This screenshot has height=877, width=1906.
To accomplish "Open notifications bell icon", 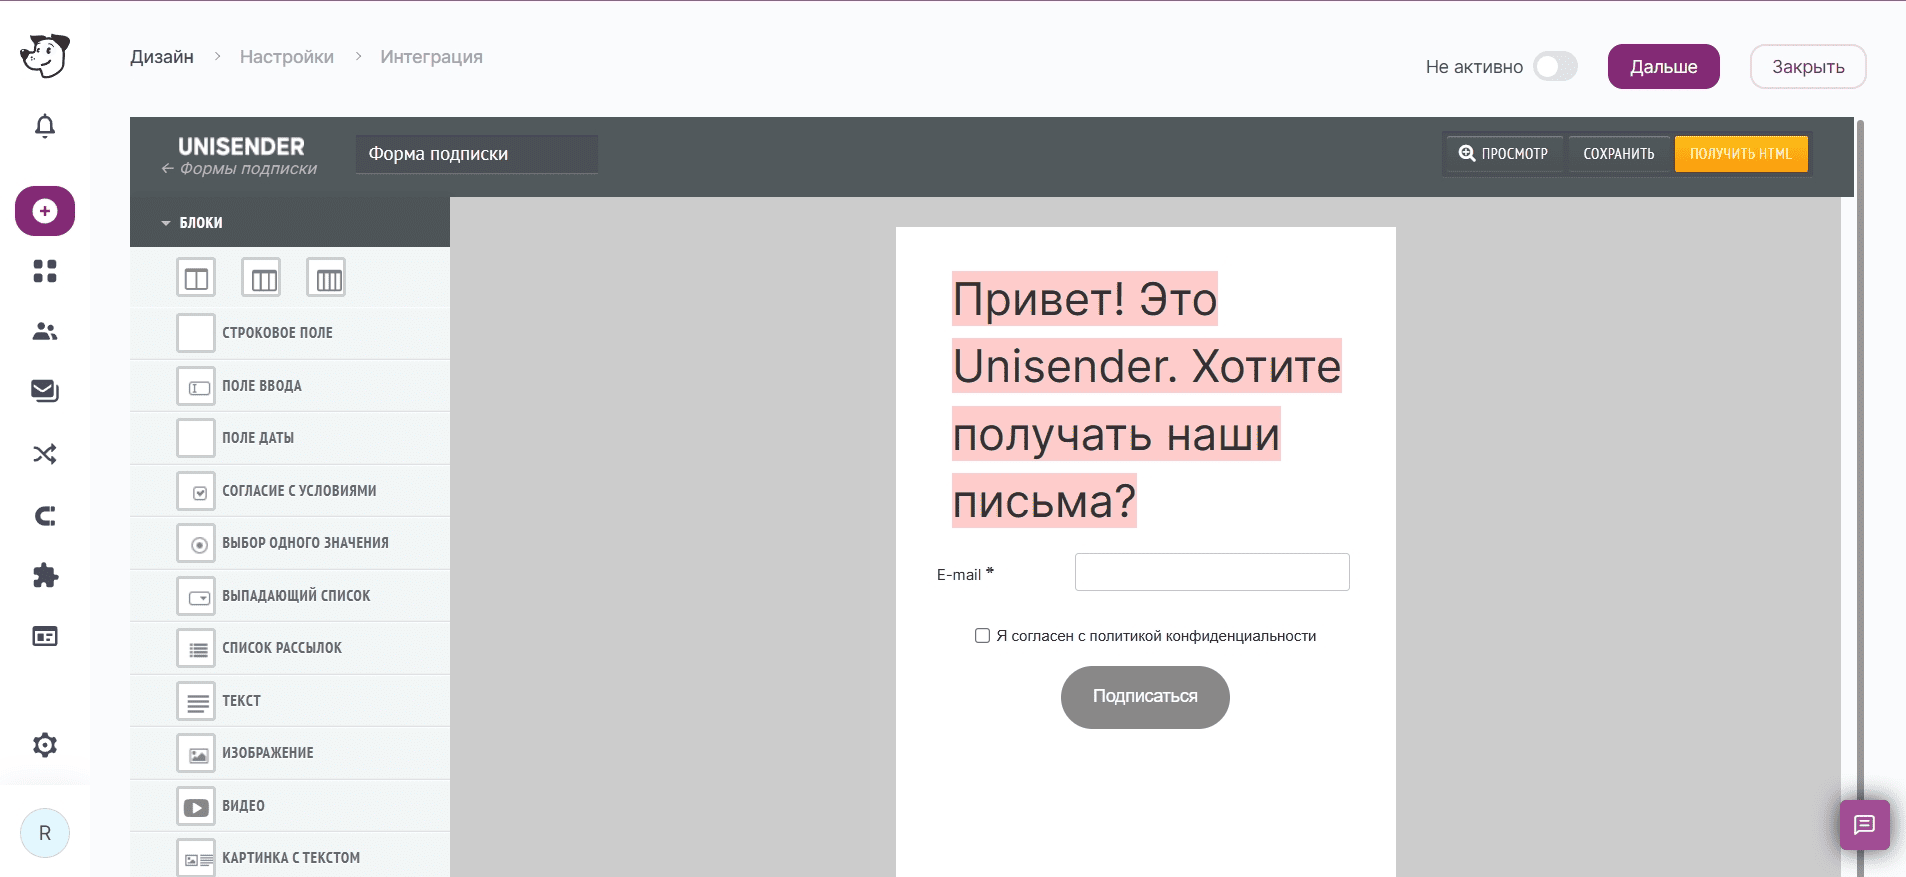I will pos(45,126).
